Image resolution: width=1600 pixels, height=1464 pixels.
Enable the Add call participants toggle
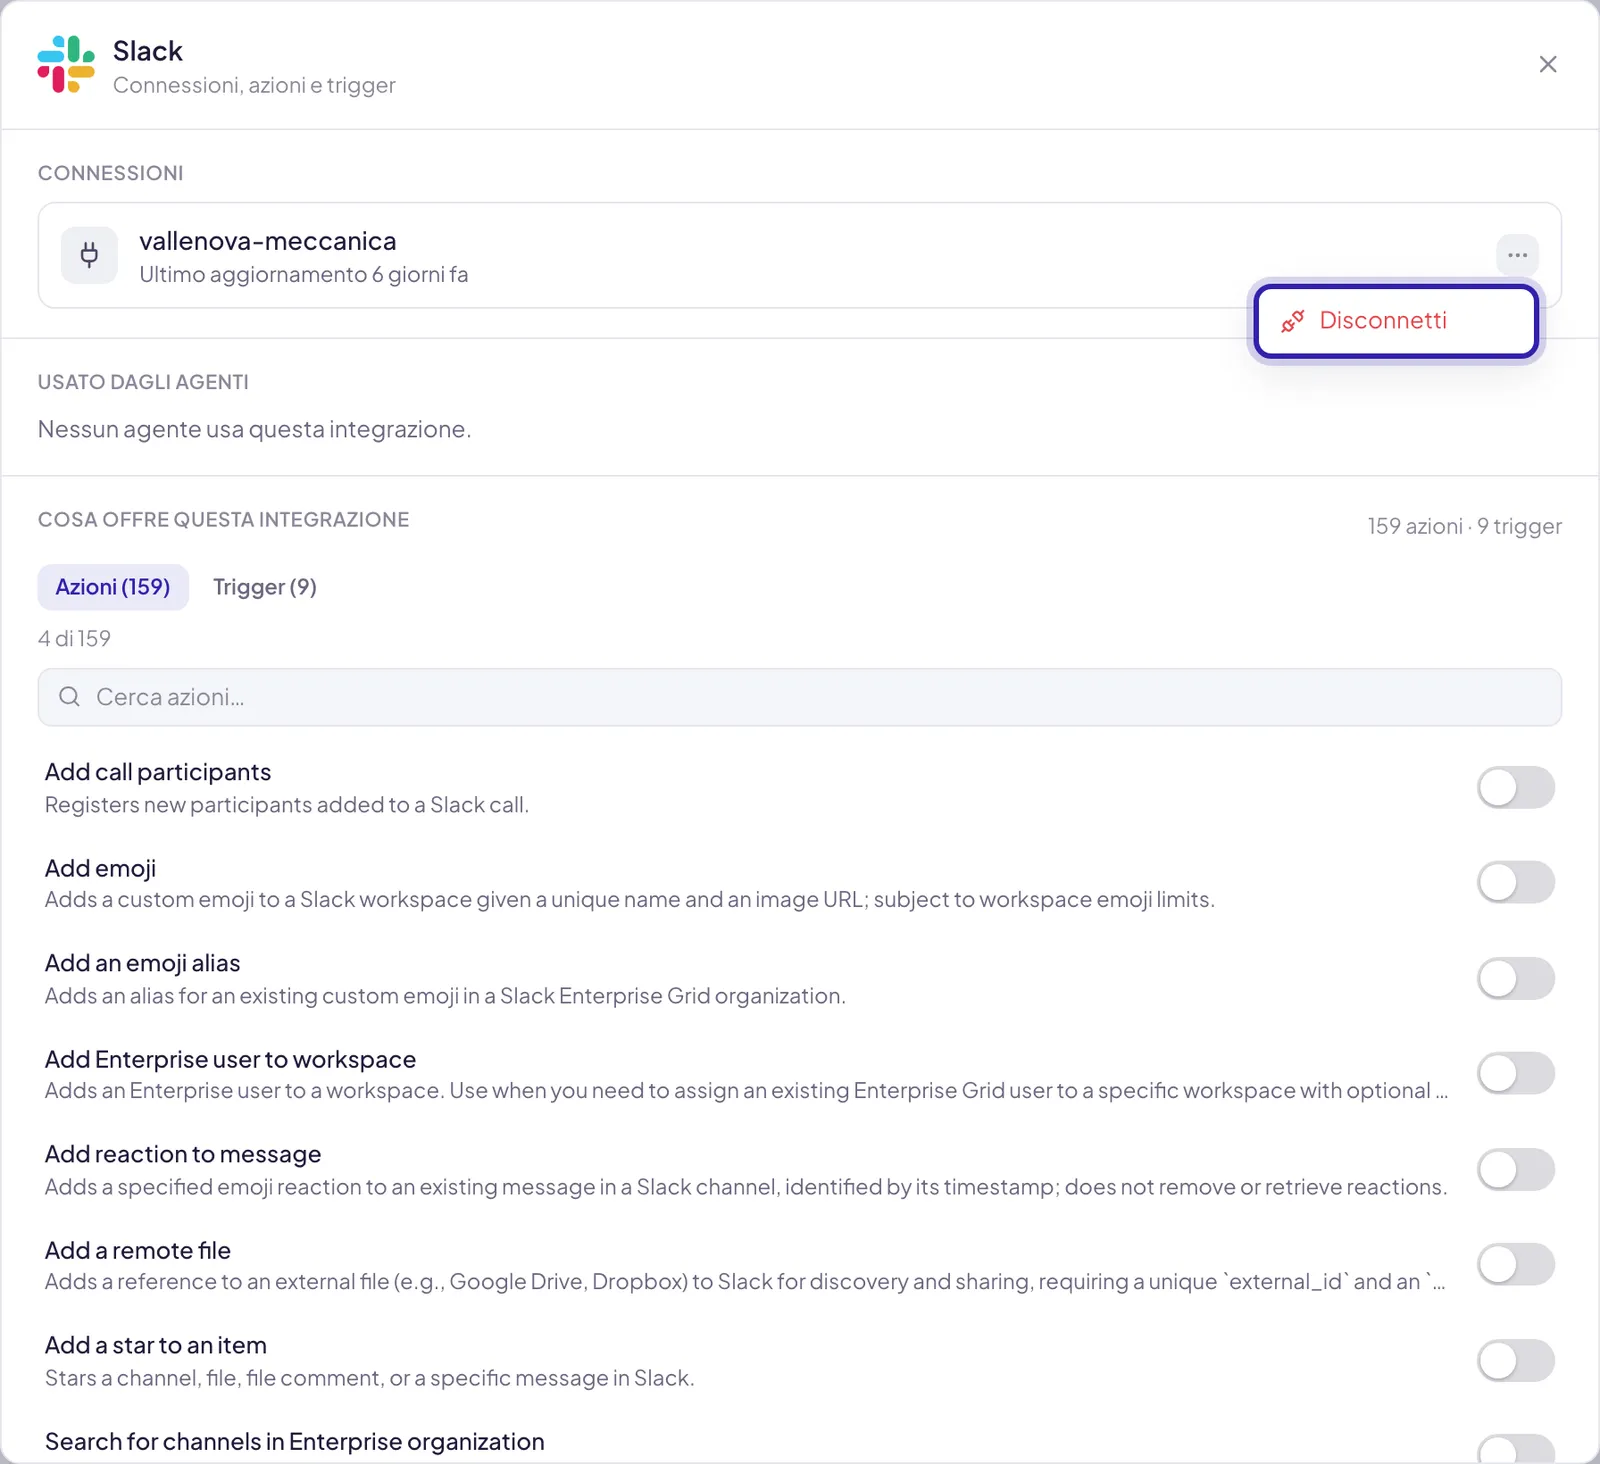pos(1516,788)
